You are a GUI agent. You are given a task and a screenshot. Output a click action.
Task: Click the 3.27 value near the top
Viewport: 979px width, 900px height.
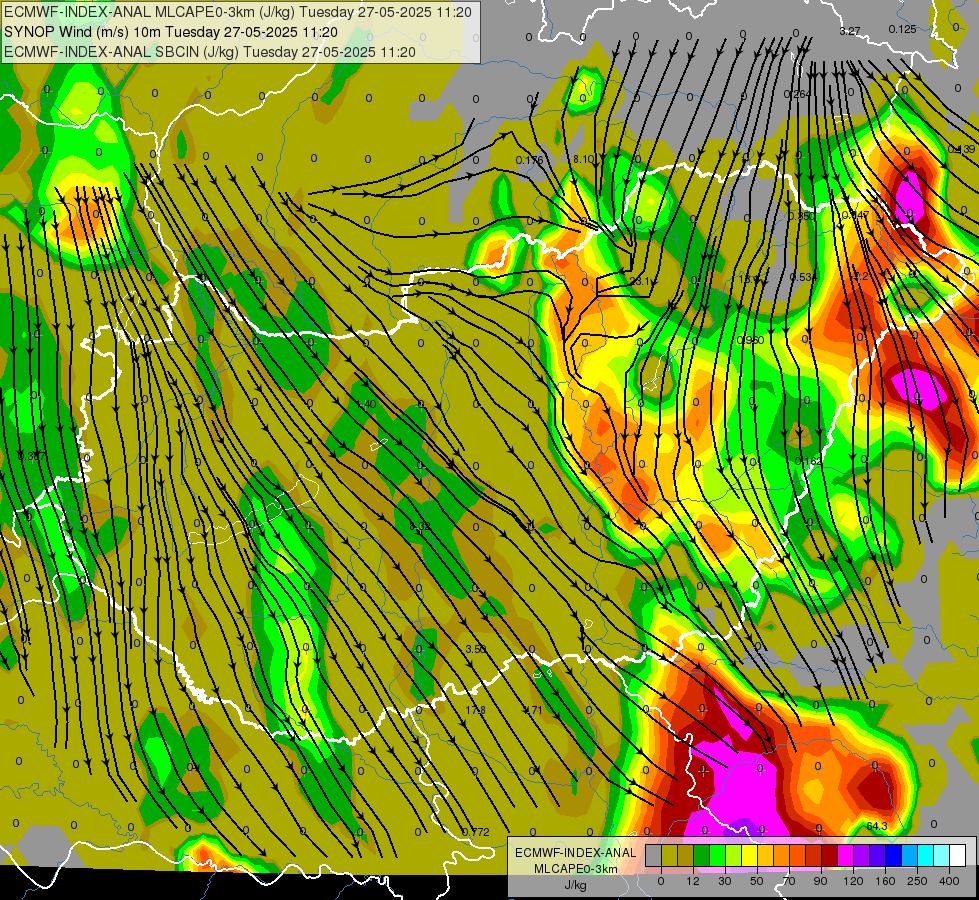tap(850, 31)
